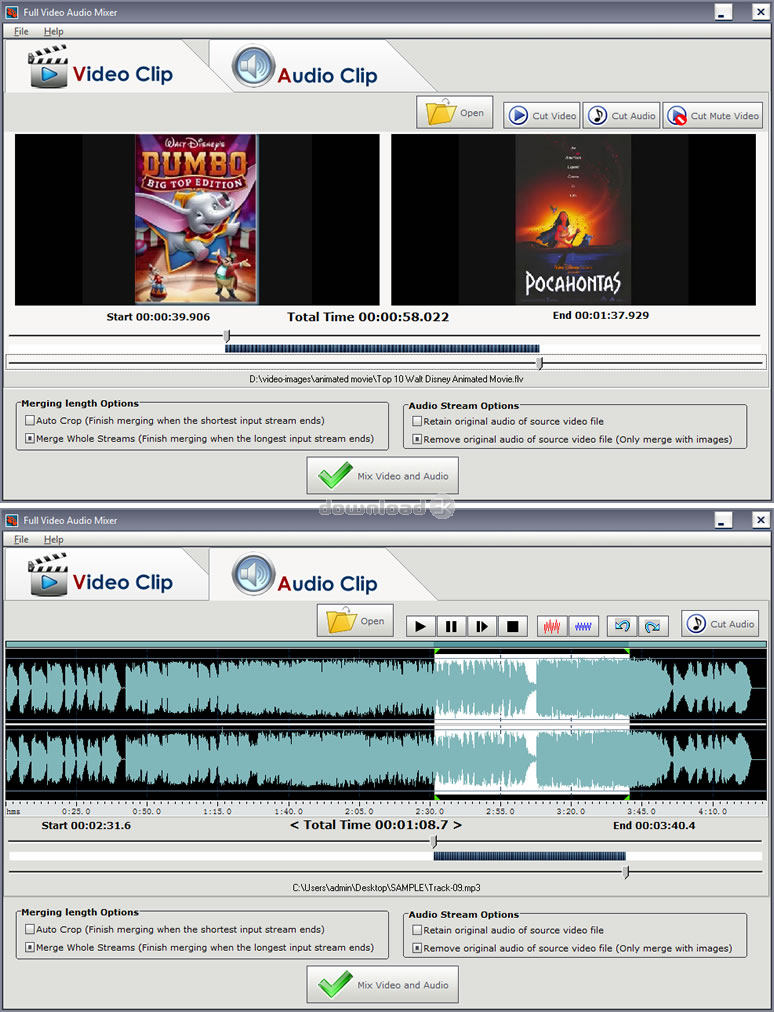
Task: Pause audio playback in the audio toolbar
Action: (x=451, y=626)
